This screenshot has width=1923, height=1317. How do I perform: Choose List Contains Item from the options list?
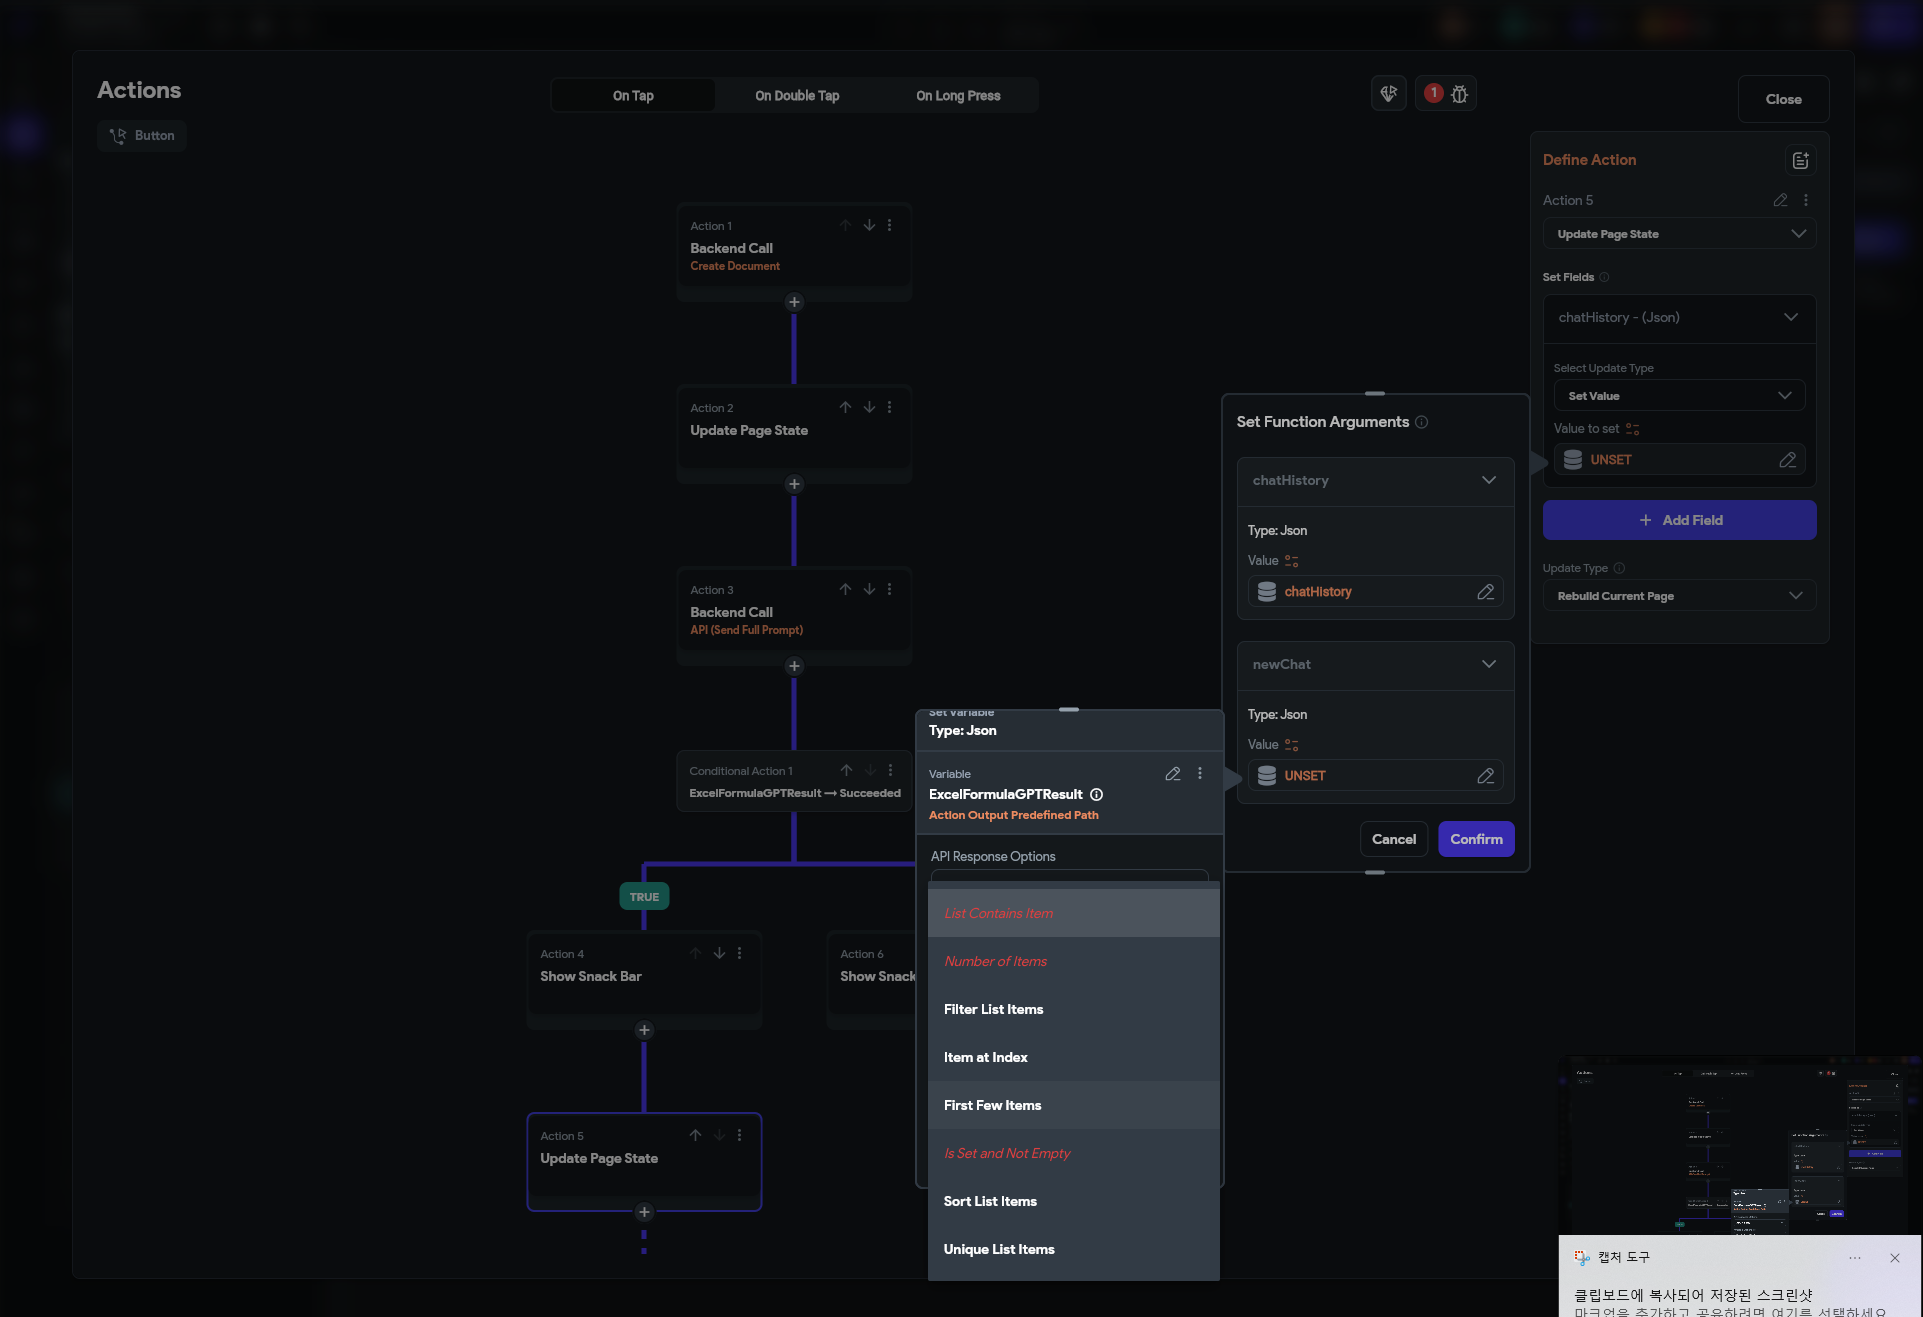click(x=1074, y=913)
